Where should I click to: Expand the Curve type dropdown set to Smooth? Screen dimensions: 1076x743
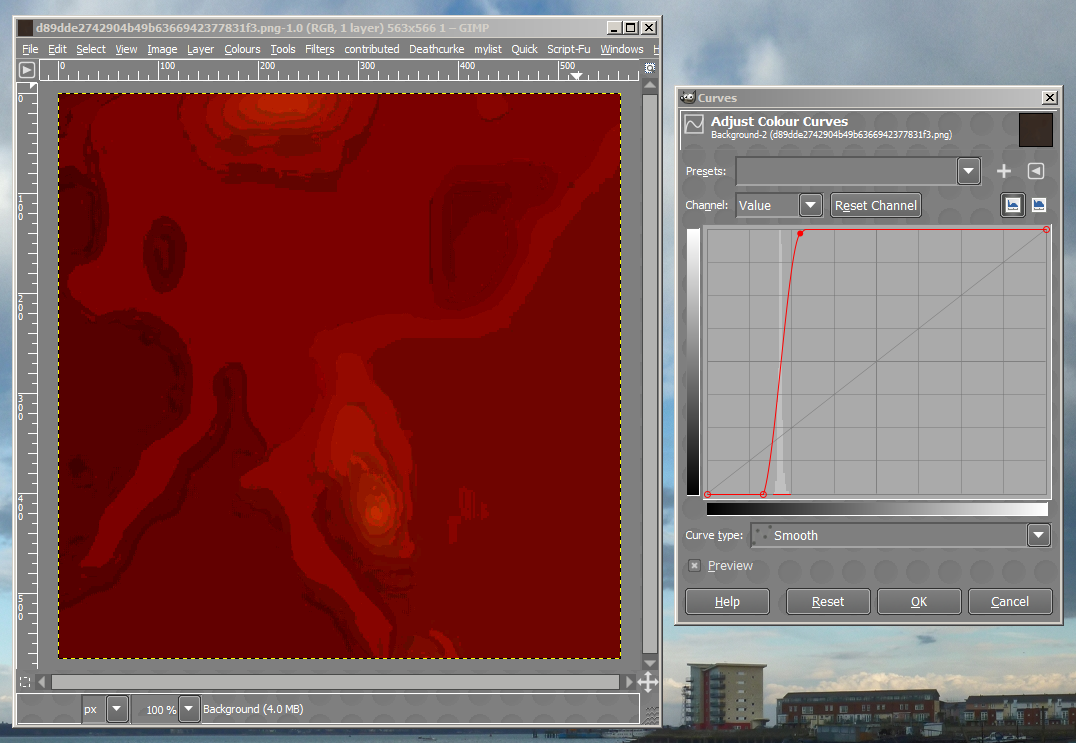1039,535
